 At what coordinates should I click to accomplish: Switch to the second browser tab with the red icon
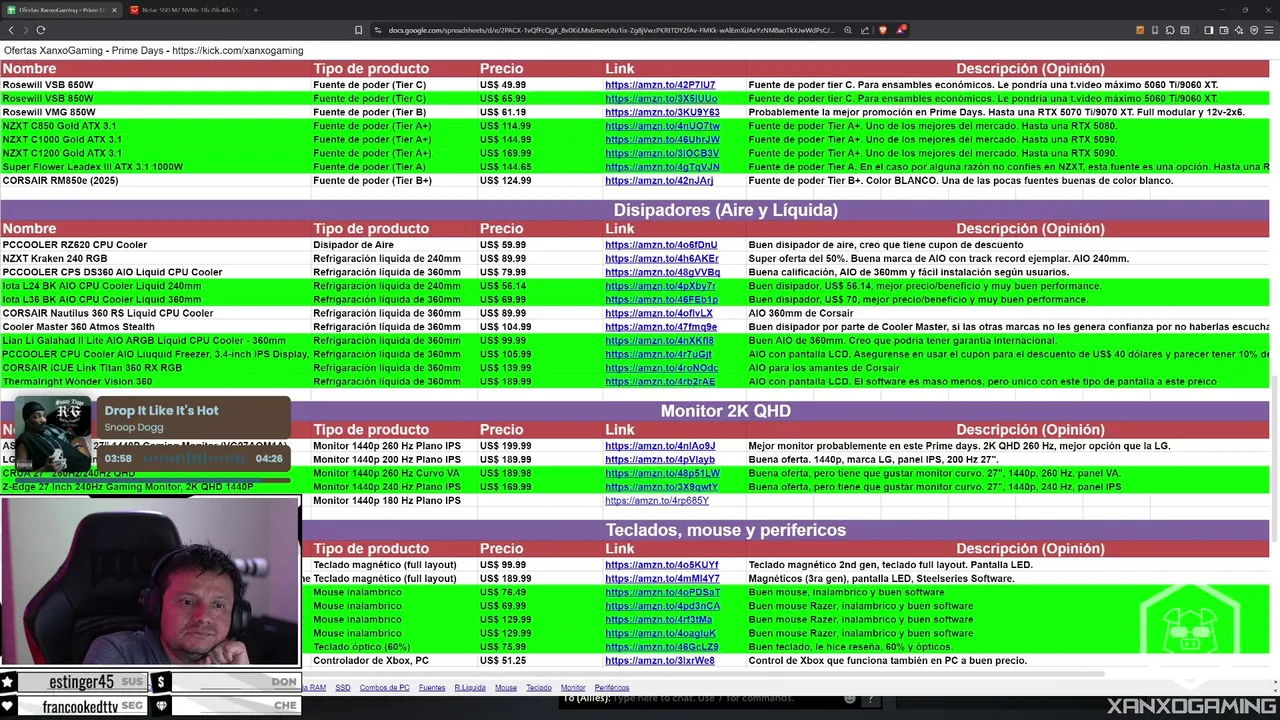tap(184, 10)
